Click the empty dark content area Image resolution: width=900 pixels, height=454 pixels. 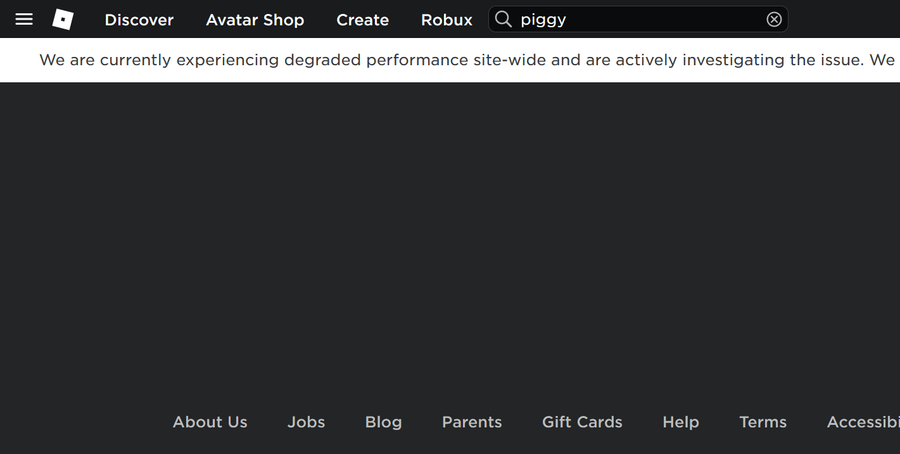(450, 240)
